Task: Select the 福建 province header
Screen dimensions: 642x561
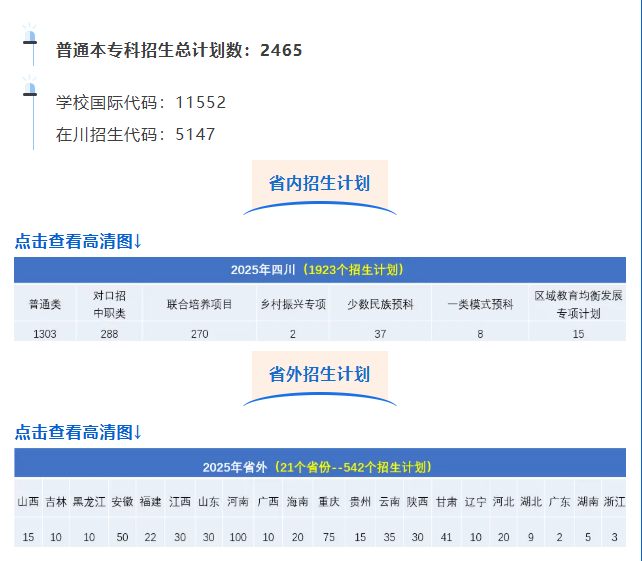Action: click(x=150, y=502)
